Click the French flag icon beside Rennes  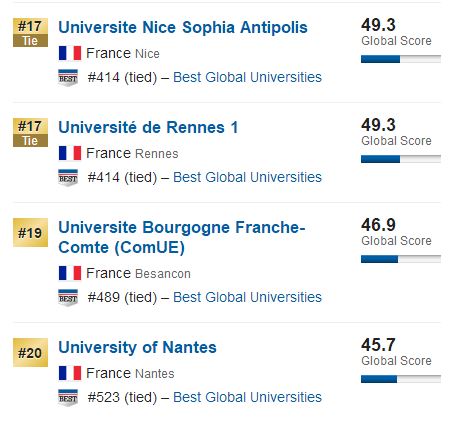(x=70, y=153)
